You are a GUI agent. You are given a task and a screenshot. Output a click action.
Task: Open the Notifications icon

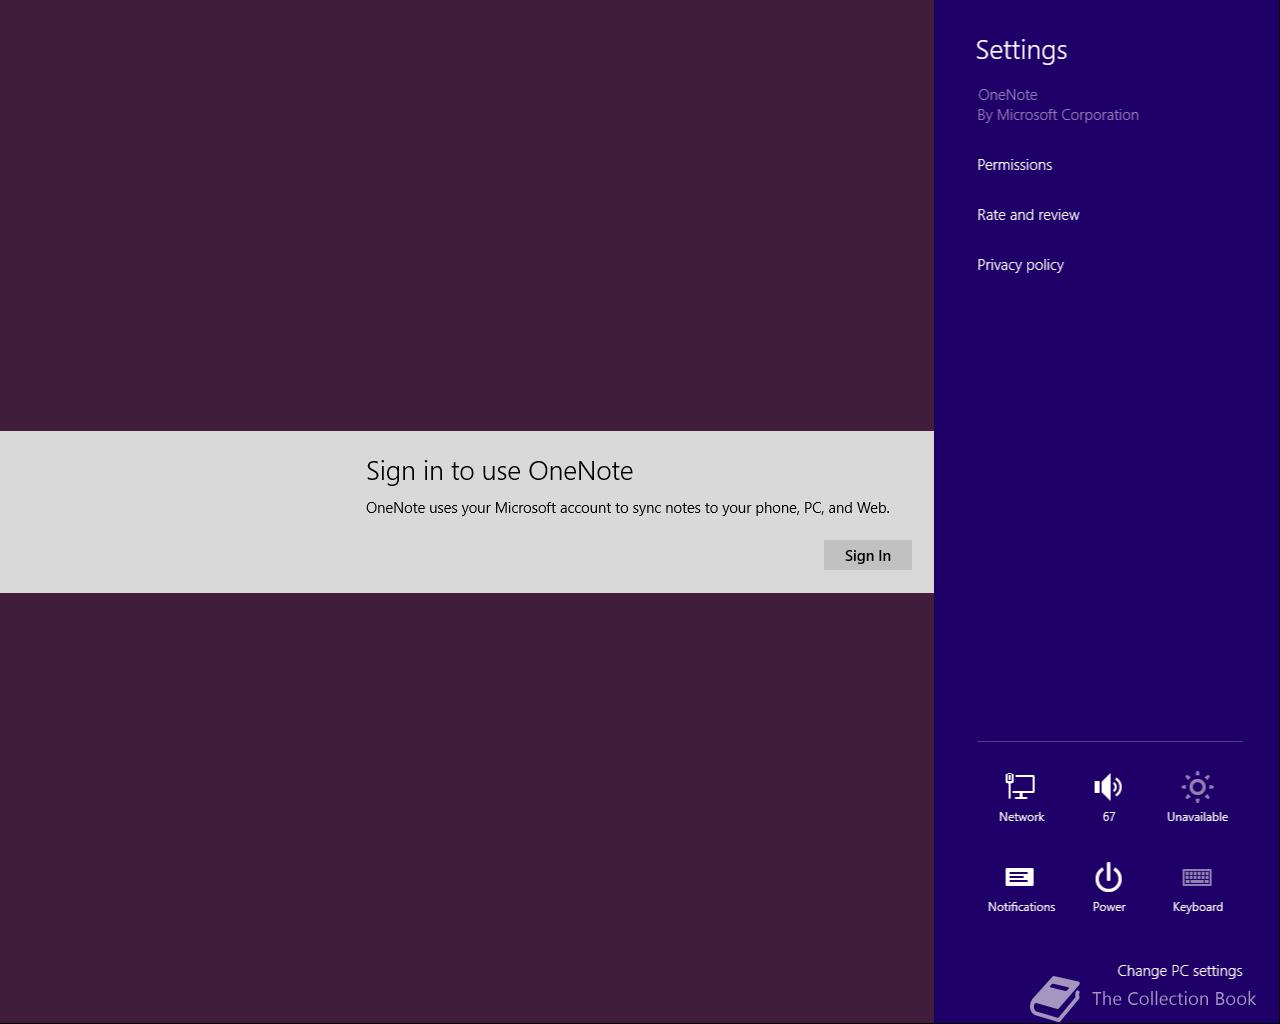pyautogui.click(x=1021, y=888)
